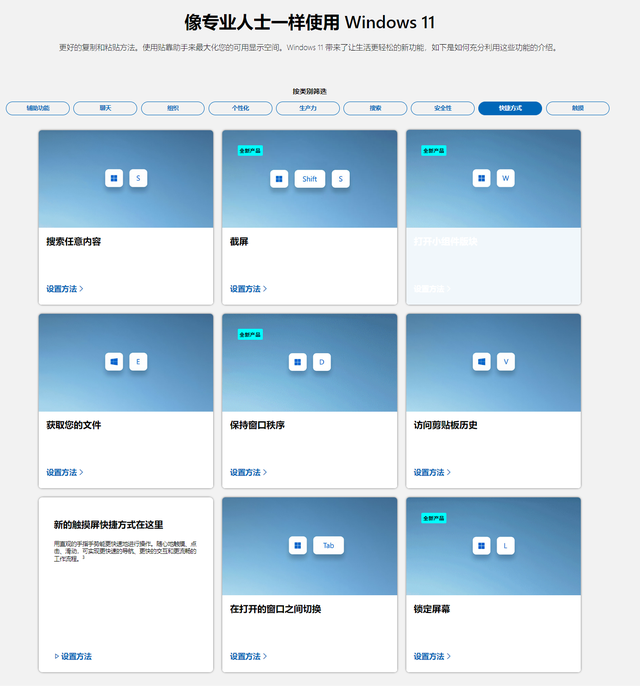Click the E key icon in 获取您的文件 card
Viewport: 640px width, 700px height.
pyautogui.click(x=138, y=362)
